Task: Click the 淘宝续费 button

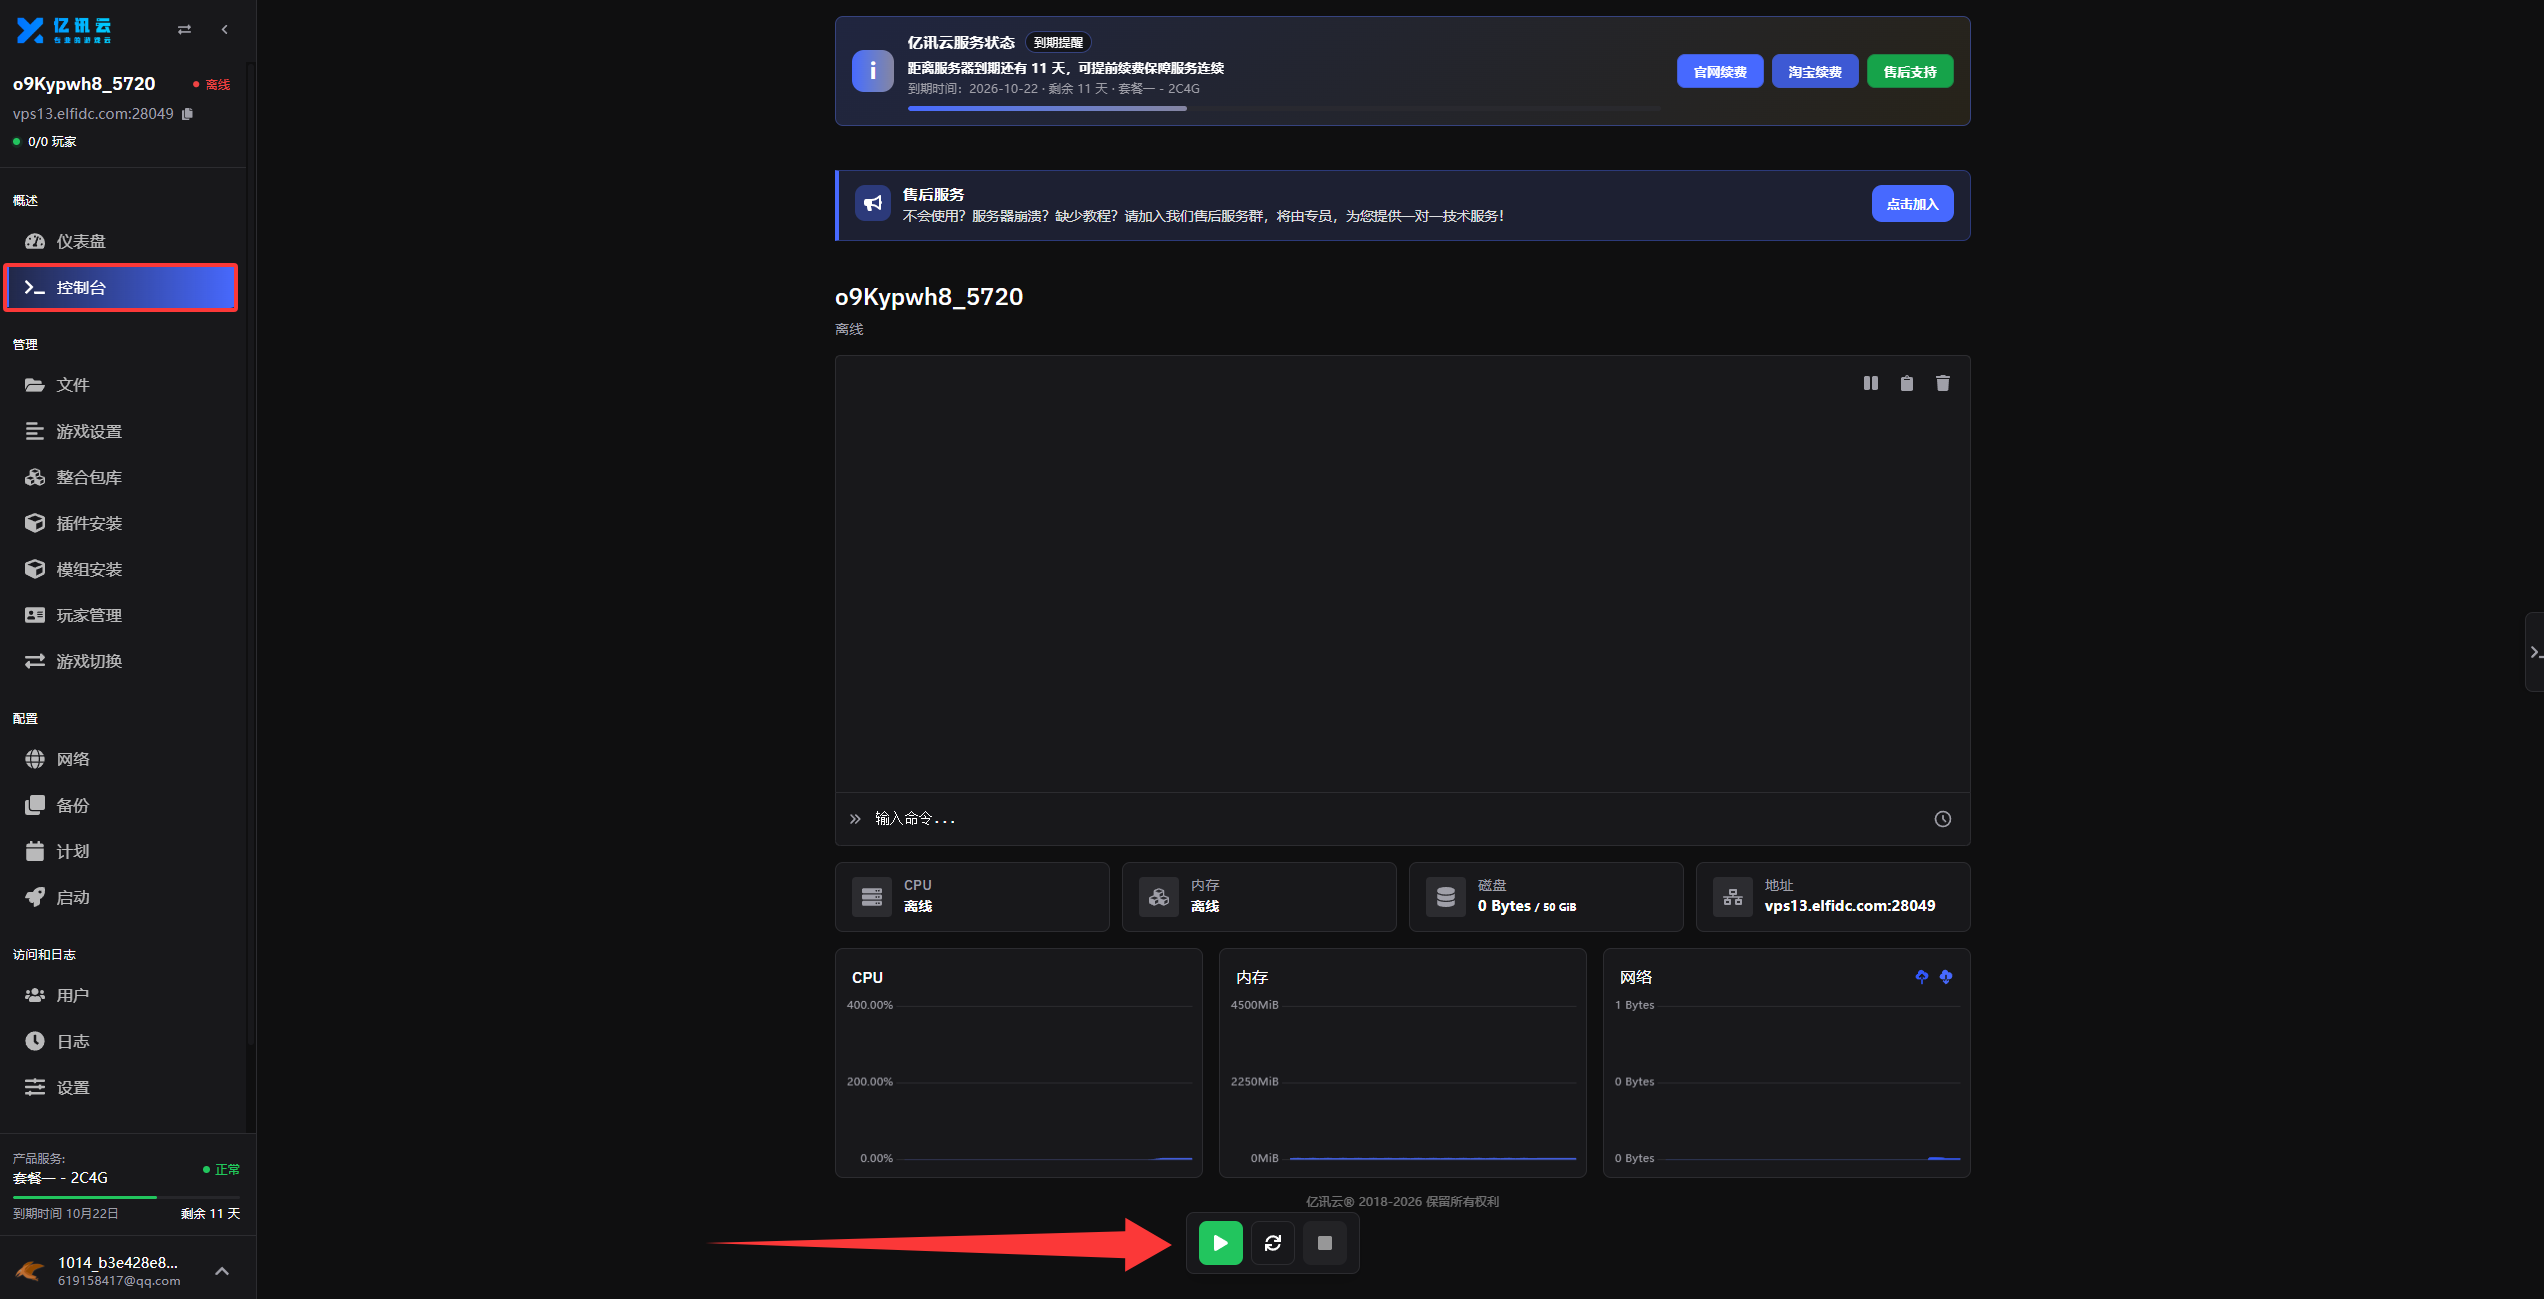Action: pyautogui.click(x=1815, y=71)
